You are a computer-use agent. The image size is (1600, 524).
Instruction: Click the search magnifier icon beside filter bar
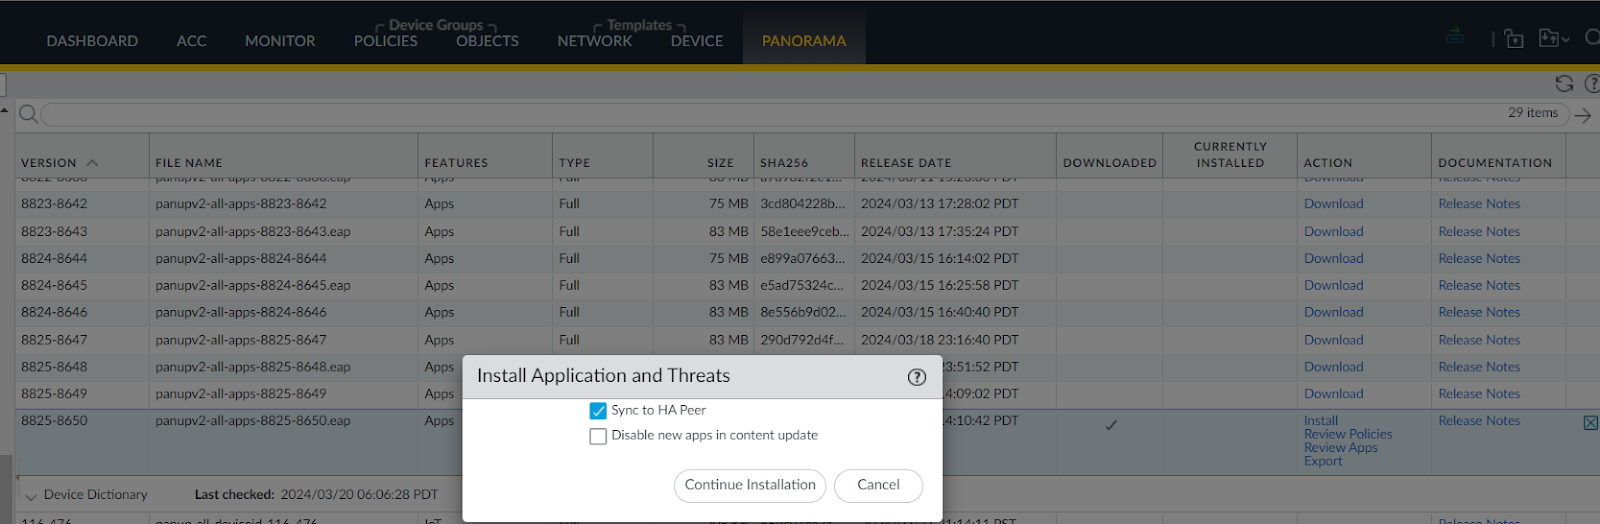pyautogui.click(x=28, y=115)
